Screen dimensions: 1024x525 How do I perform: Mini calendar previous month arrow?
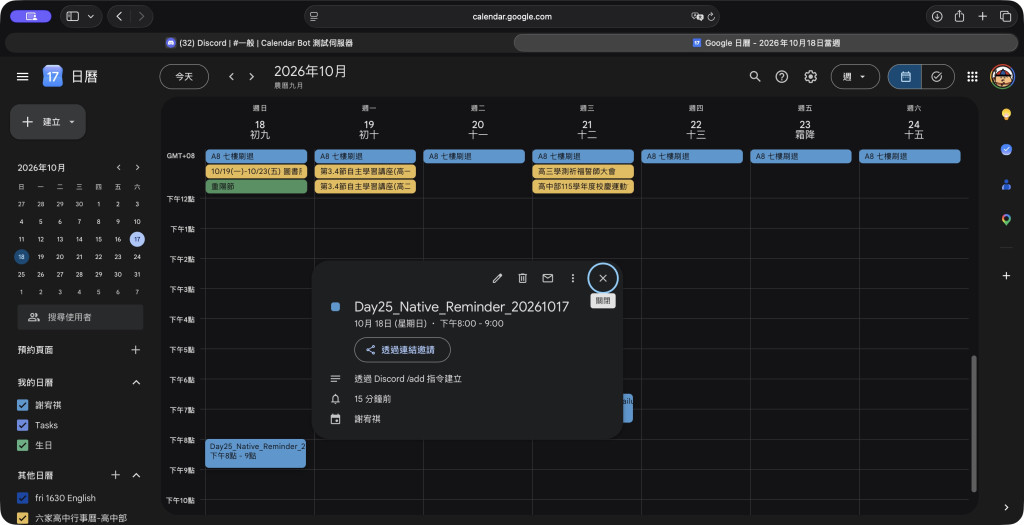click(x=118, y=168)
